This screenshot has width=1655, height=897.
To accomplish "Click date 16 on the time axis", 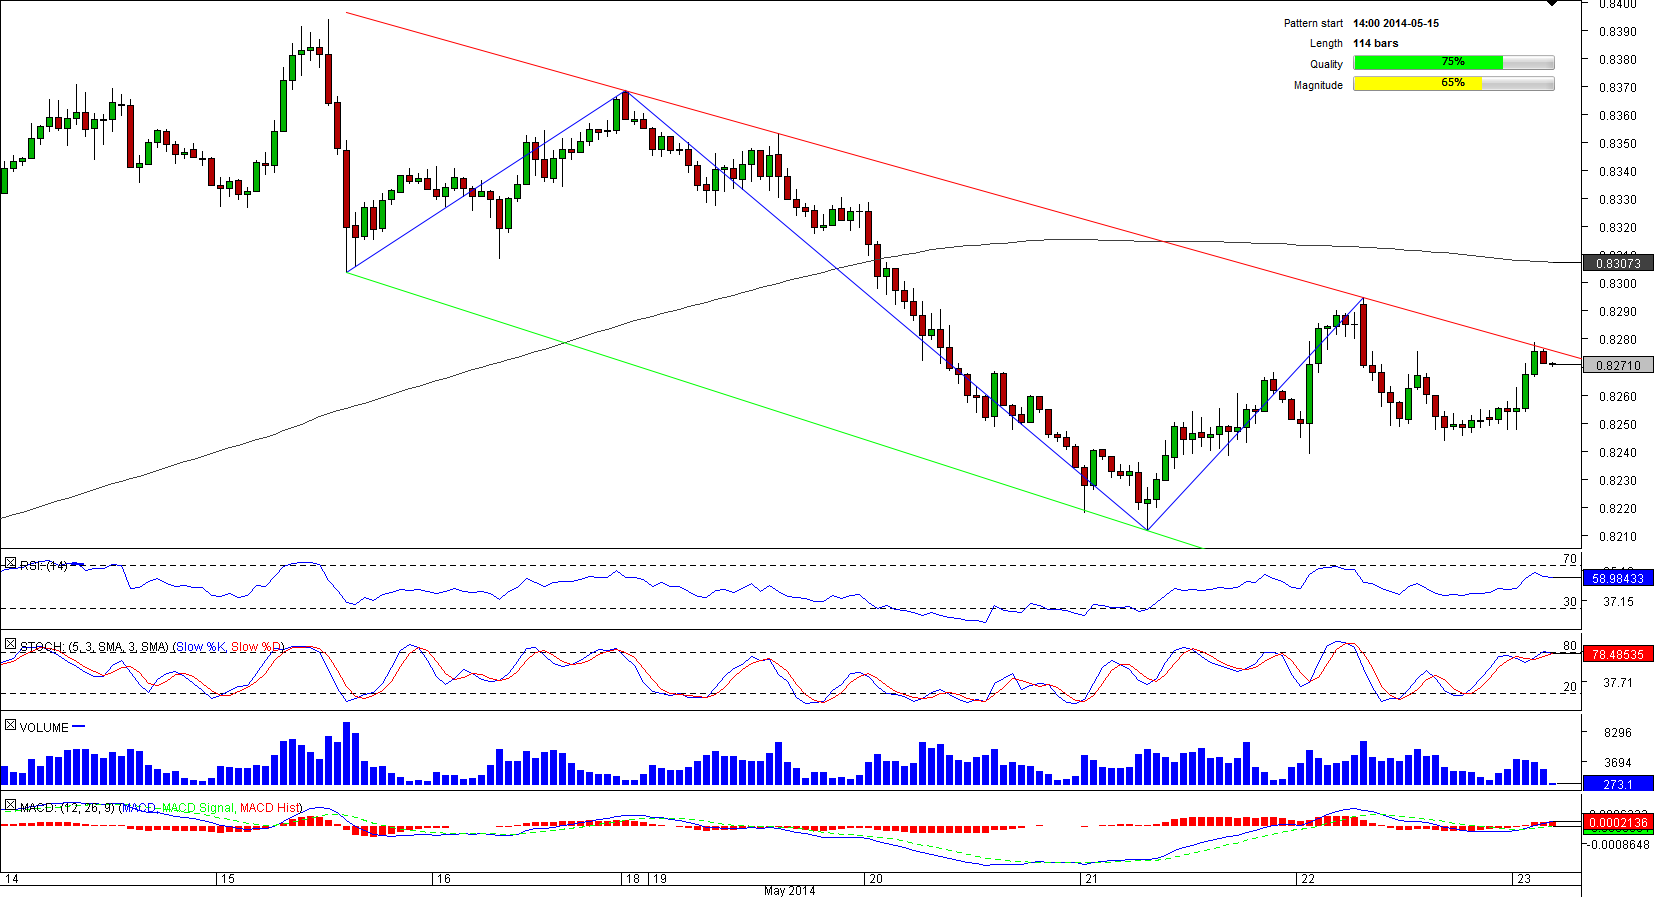I will coord(444,879).
